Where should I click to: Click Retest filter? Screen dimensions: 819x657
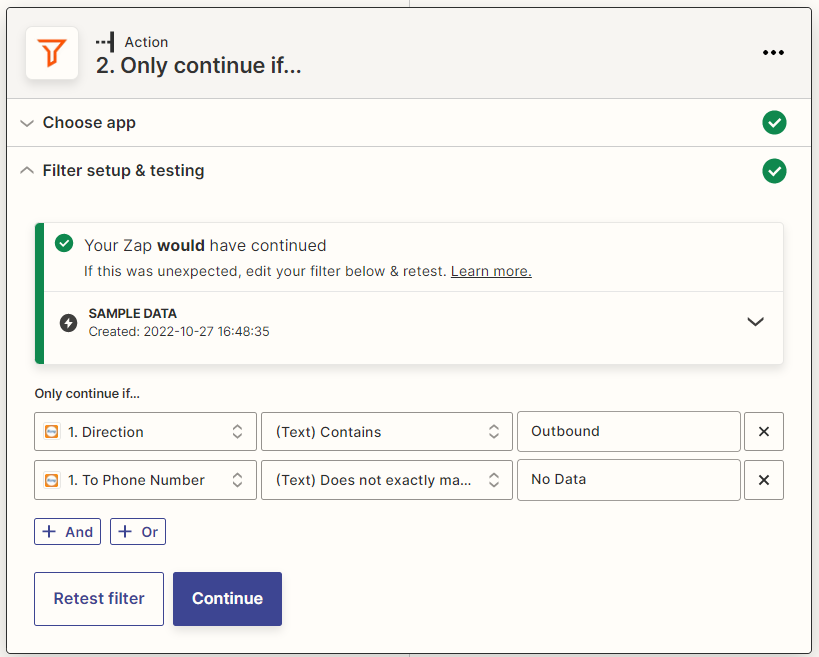pyautogui.click(x=98, y=598)
